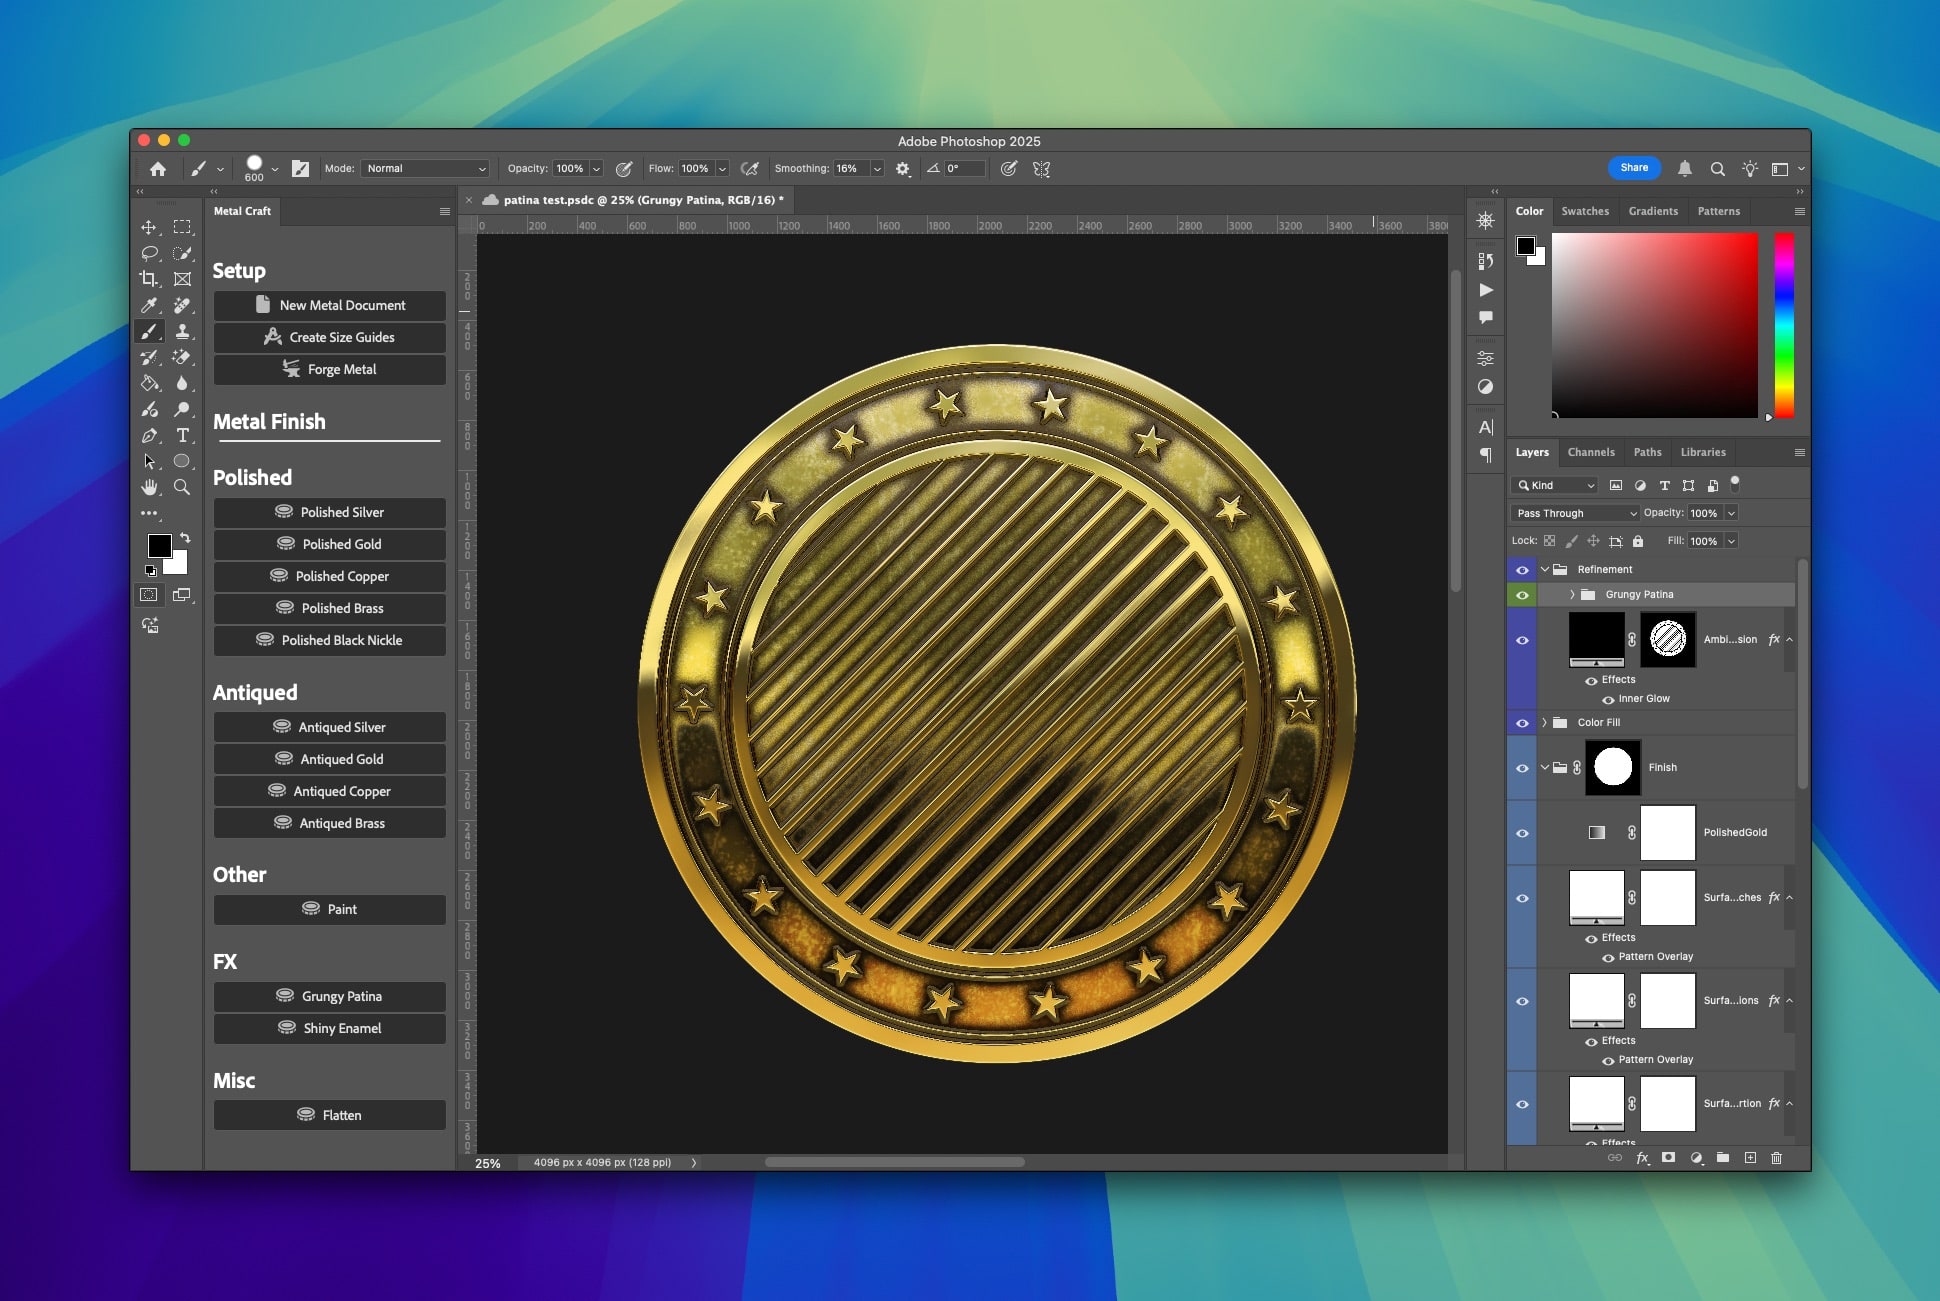Select the Clone Stamp tool

click(182, 331)
